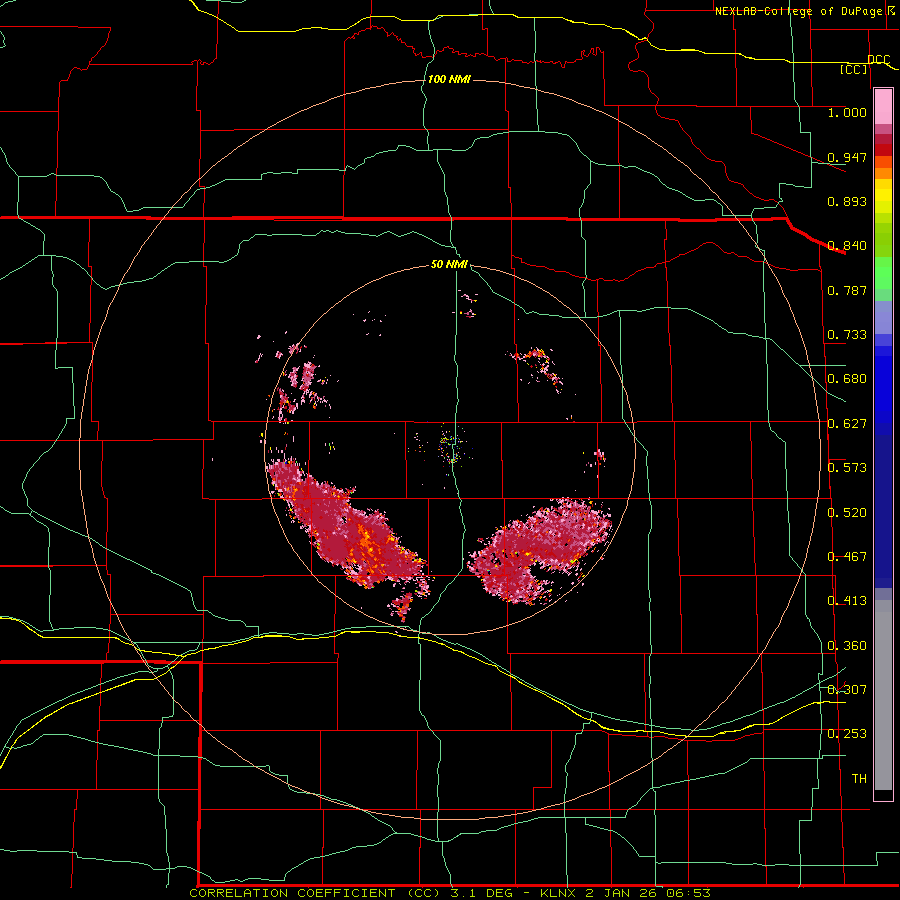
Task: Click the 0.253 legend value
Action: 847,734
